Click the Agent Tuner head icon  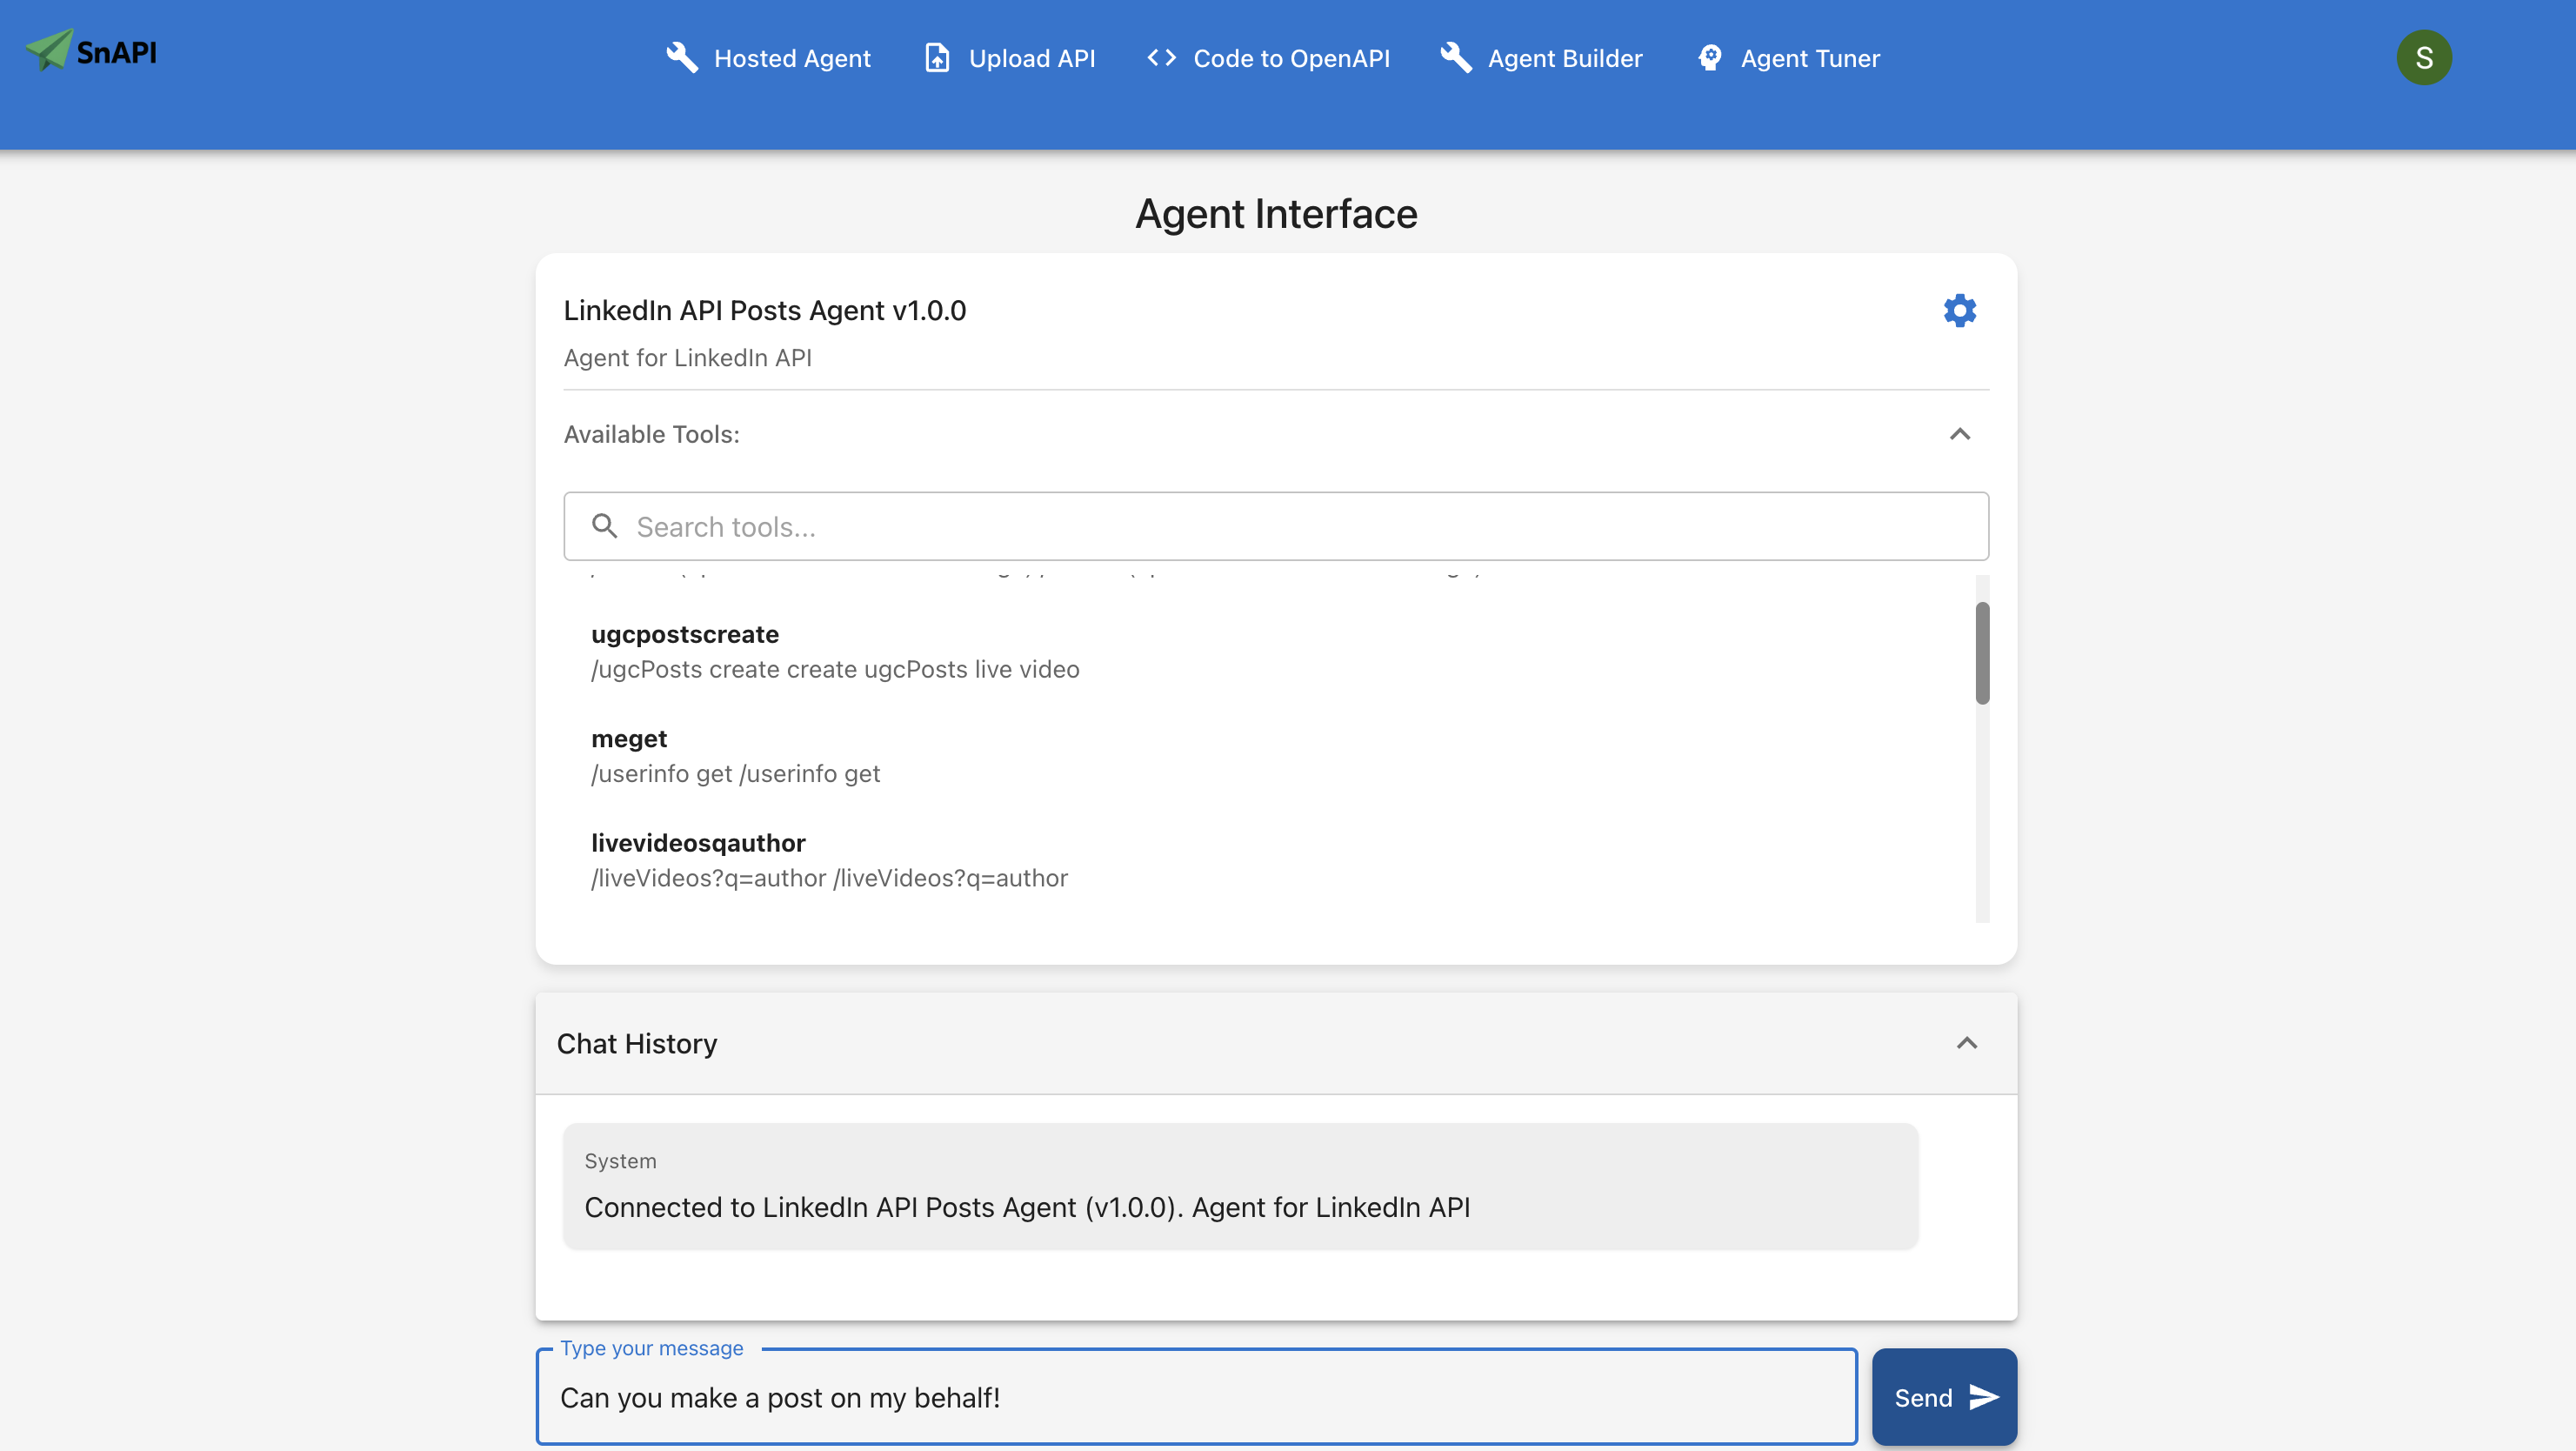[x=1710, y=58]
